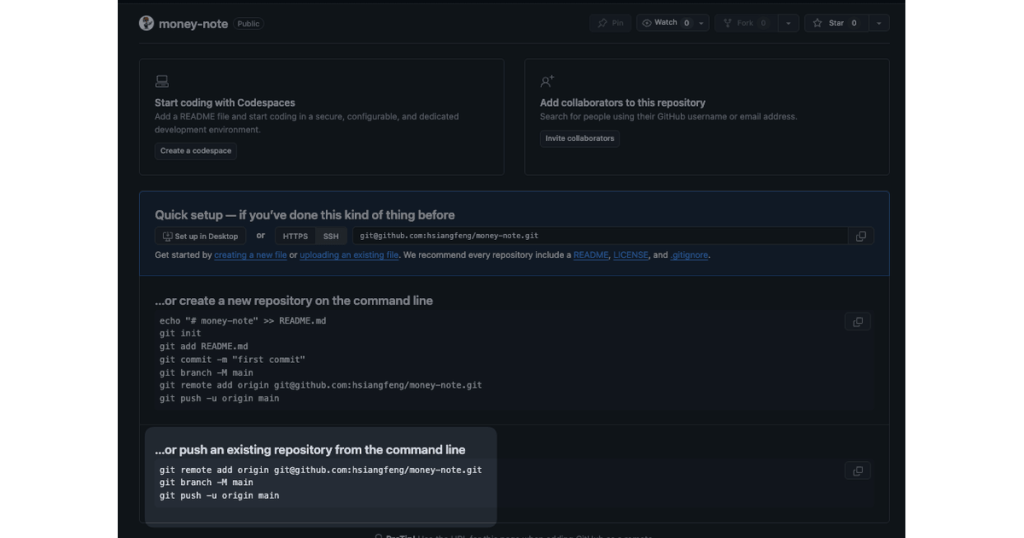Click 'Start coding with Codespaces' heading
Screen dimensions: 1024x538
click(225, 103)
